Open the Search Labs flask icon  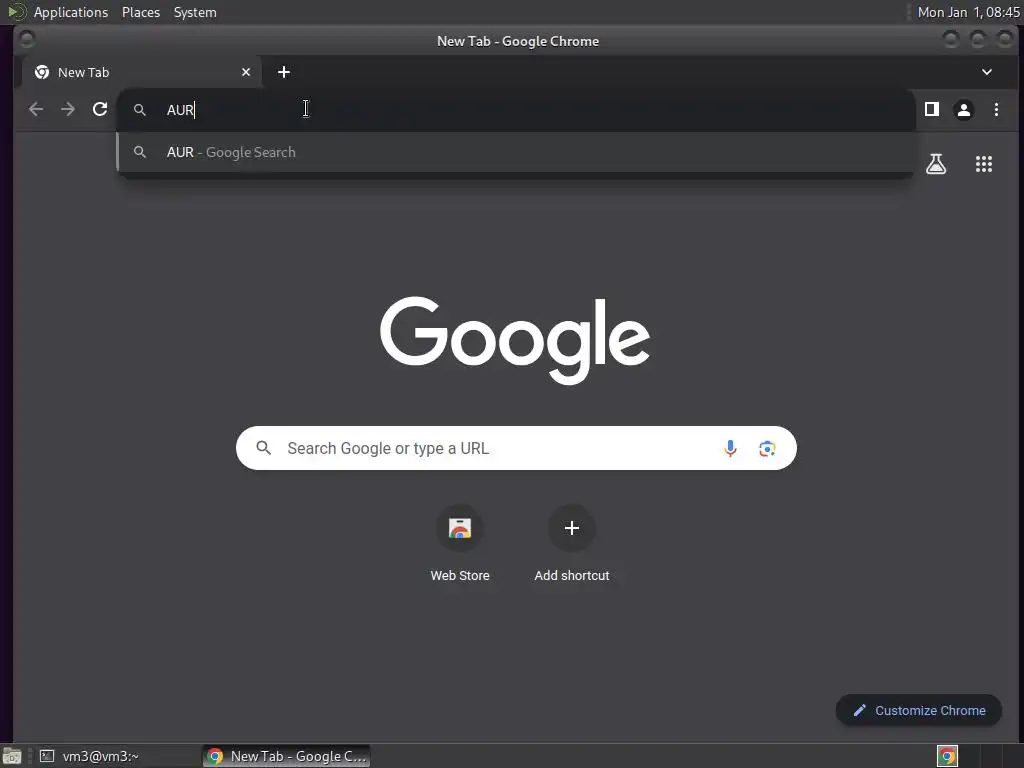(936, 164)
